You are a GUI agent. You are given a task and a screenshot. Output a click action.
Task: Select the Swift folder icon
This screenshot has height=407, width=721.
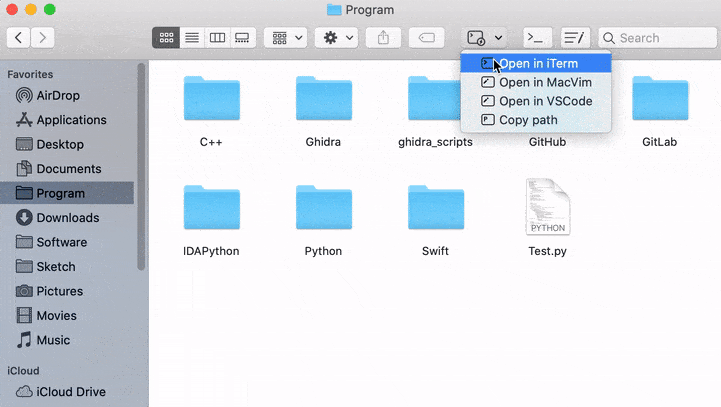436,207
